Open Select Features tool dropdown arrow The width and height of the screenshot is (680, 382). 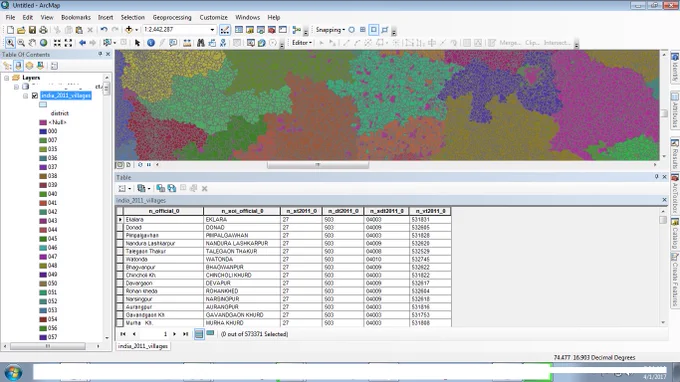click(114, 43)
